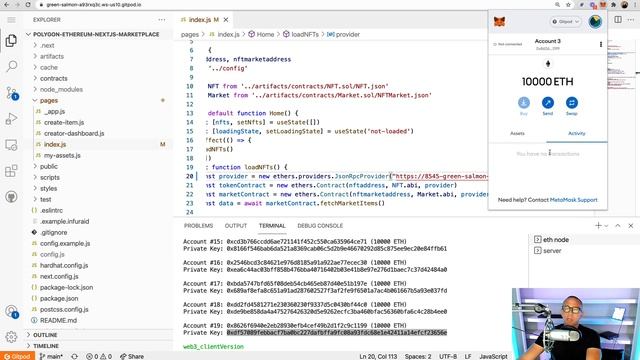Toggle split editor layout icon
The height and width of the screenshot is (360, 640).
tap(618, 20)
